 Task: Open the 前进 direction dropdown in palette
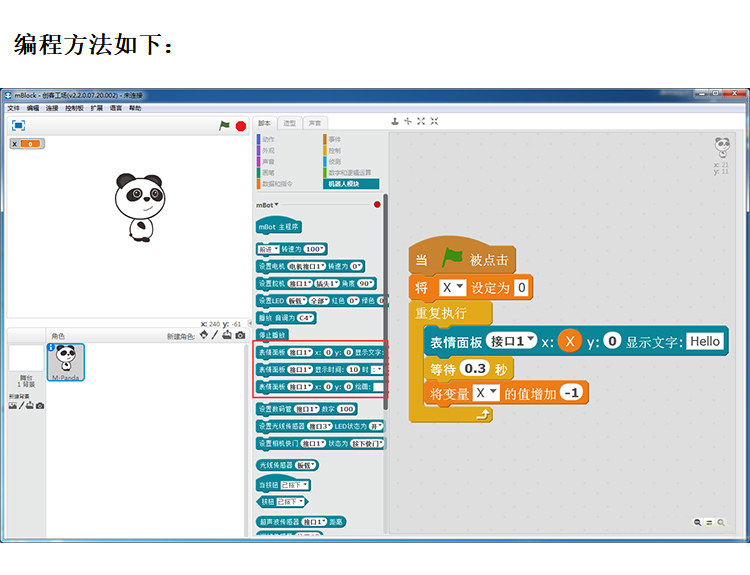point(268,249)
